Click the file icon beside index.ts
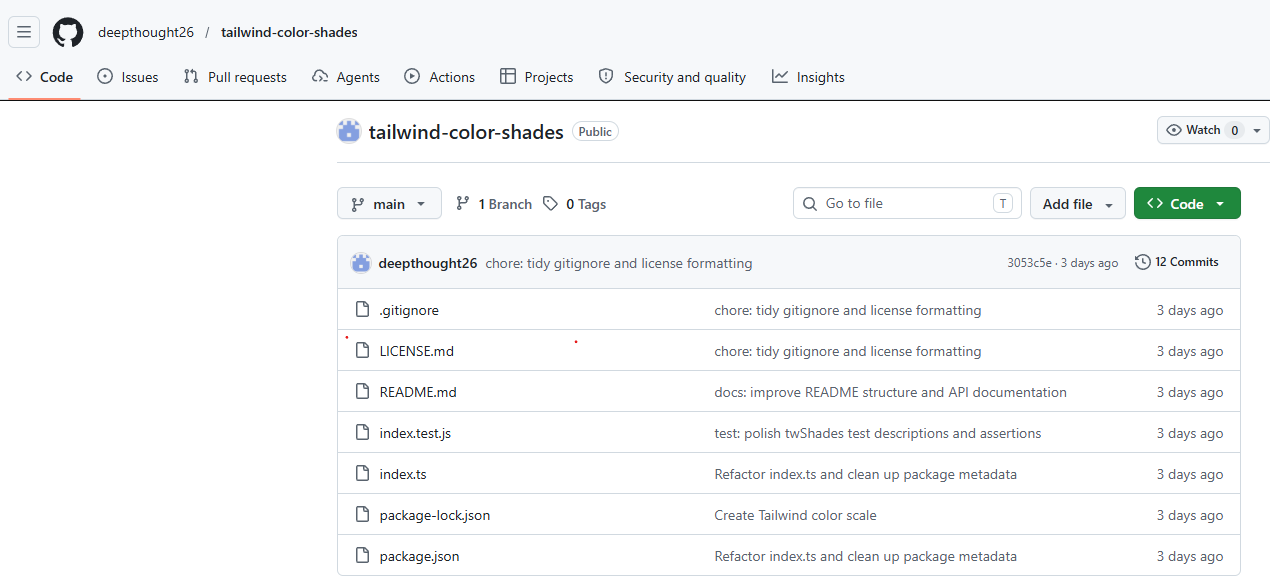The height and width of the screenshot is (586, 1270). tap(363, 474)
